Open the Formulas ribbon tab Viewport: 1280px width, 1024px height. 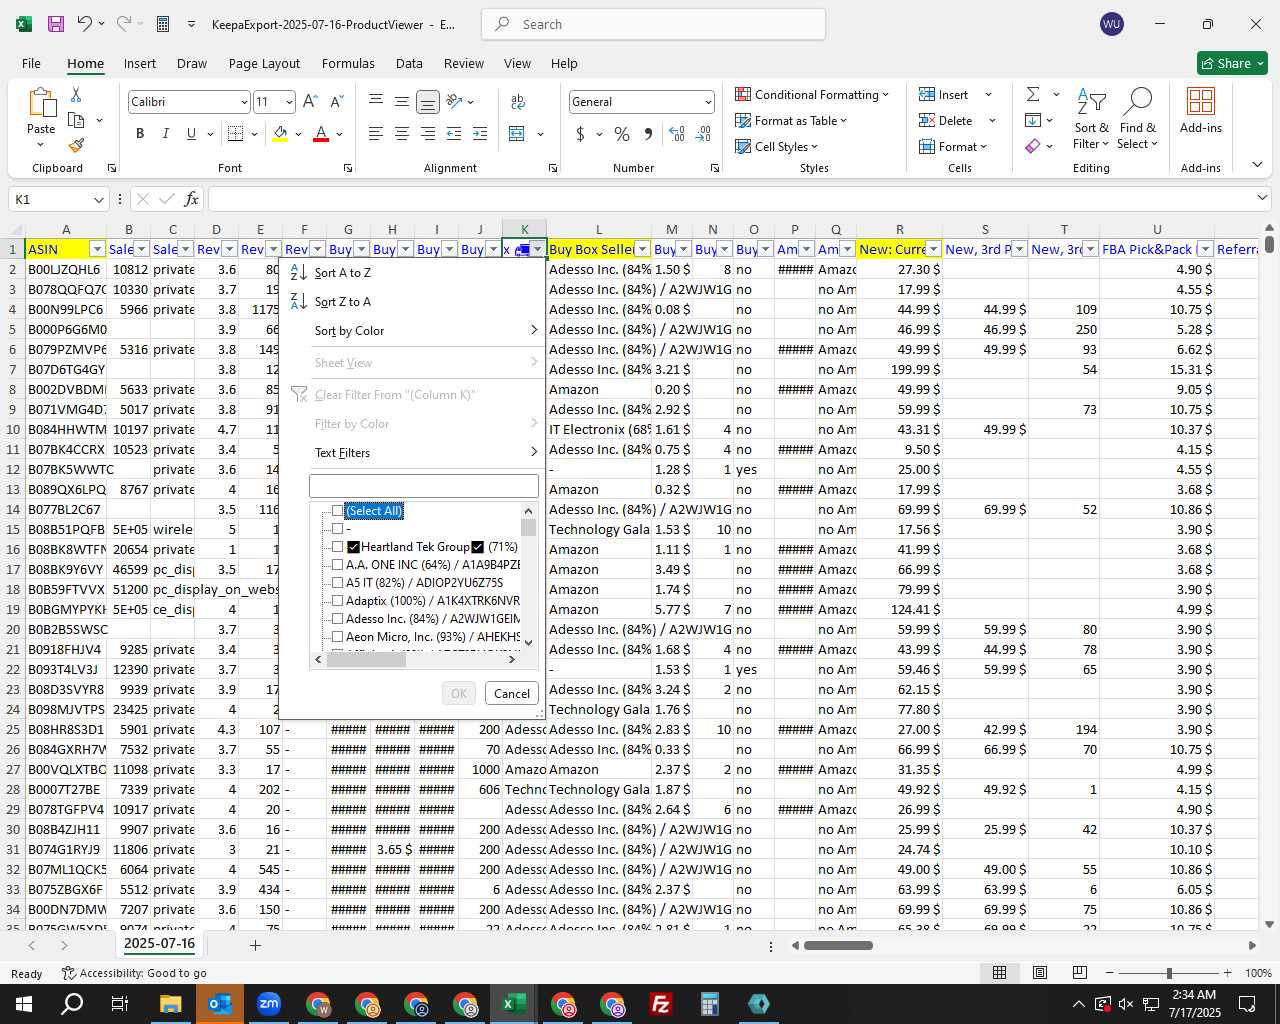click(x=348, y=63)
